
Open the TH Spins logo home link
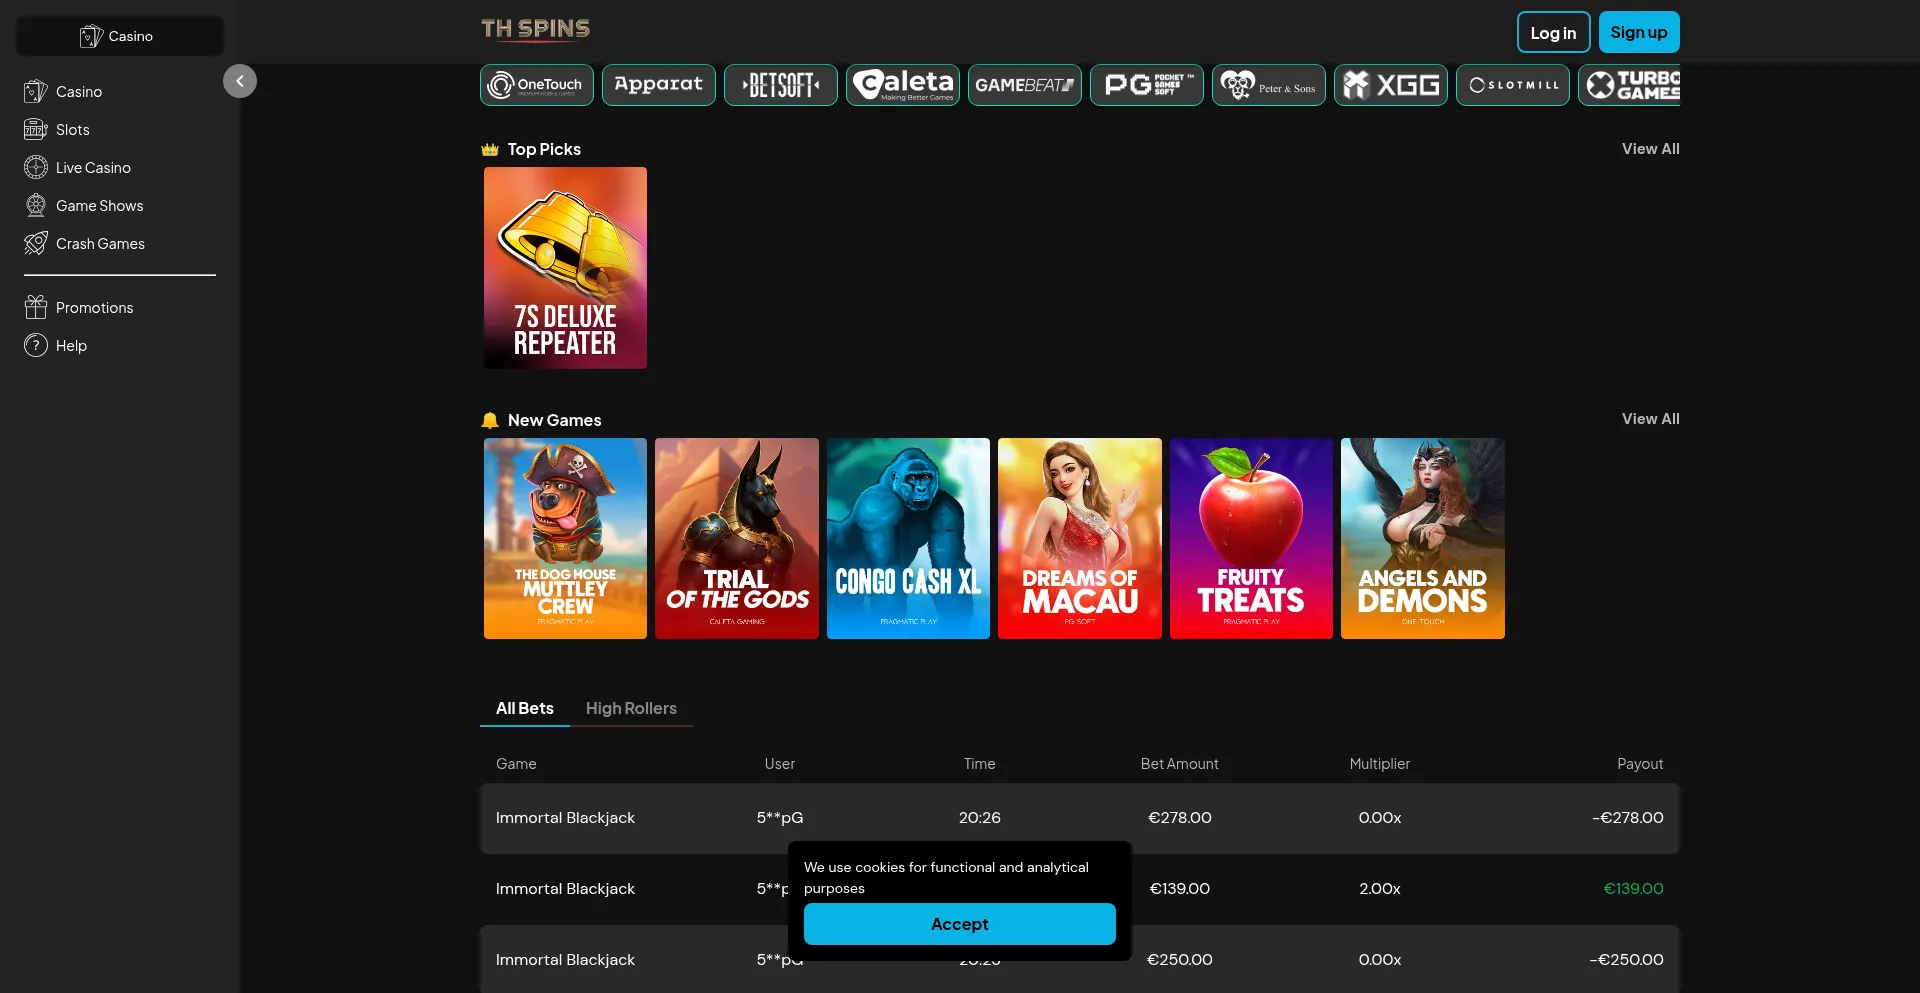[535, 30]
